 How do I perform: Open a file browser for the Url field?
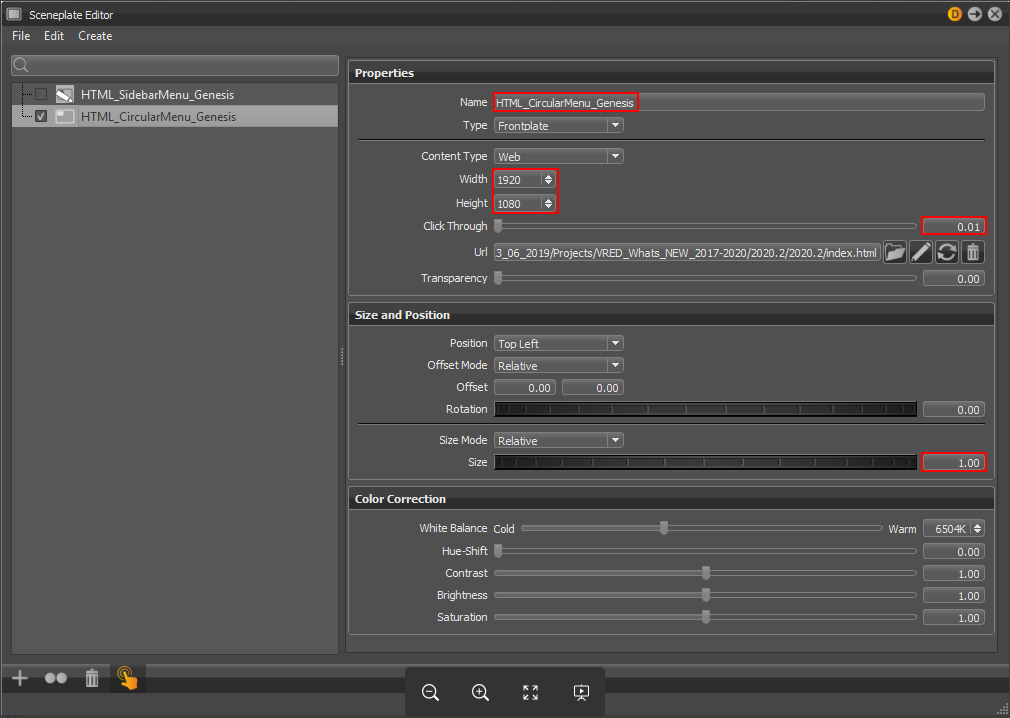[x=895, y=252]
